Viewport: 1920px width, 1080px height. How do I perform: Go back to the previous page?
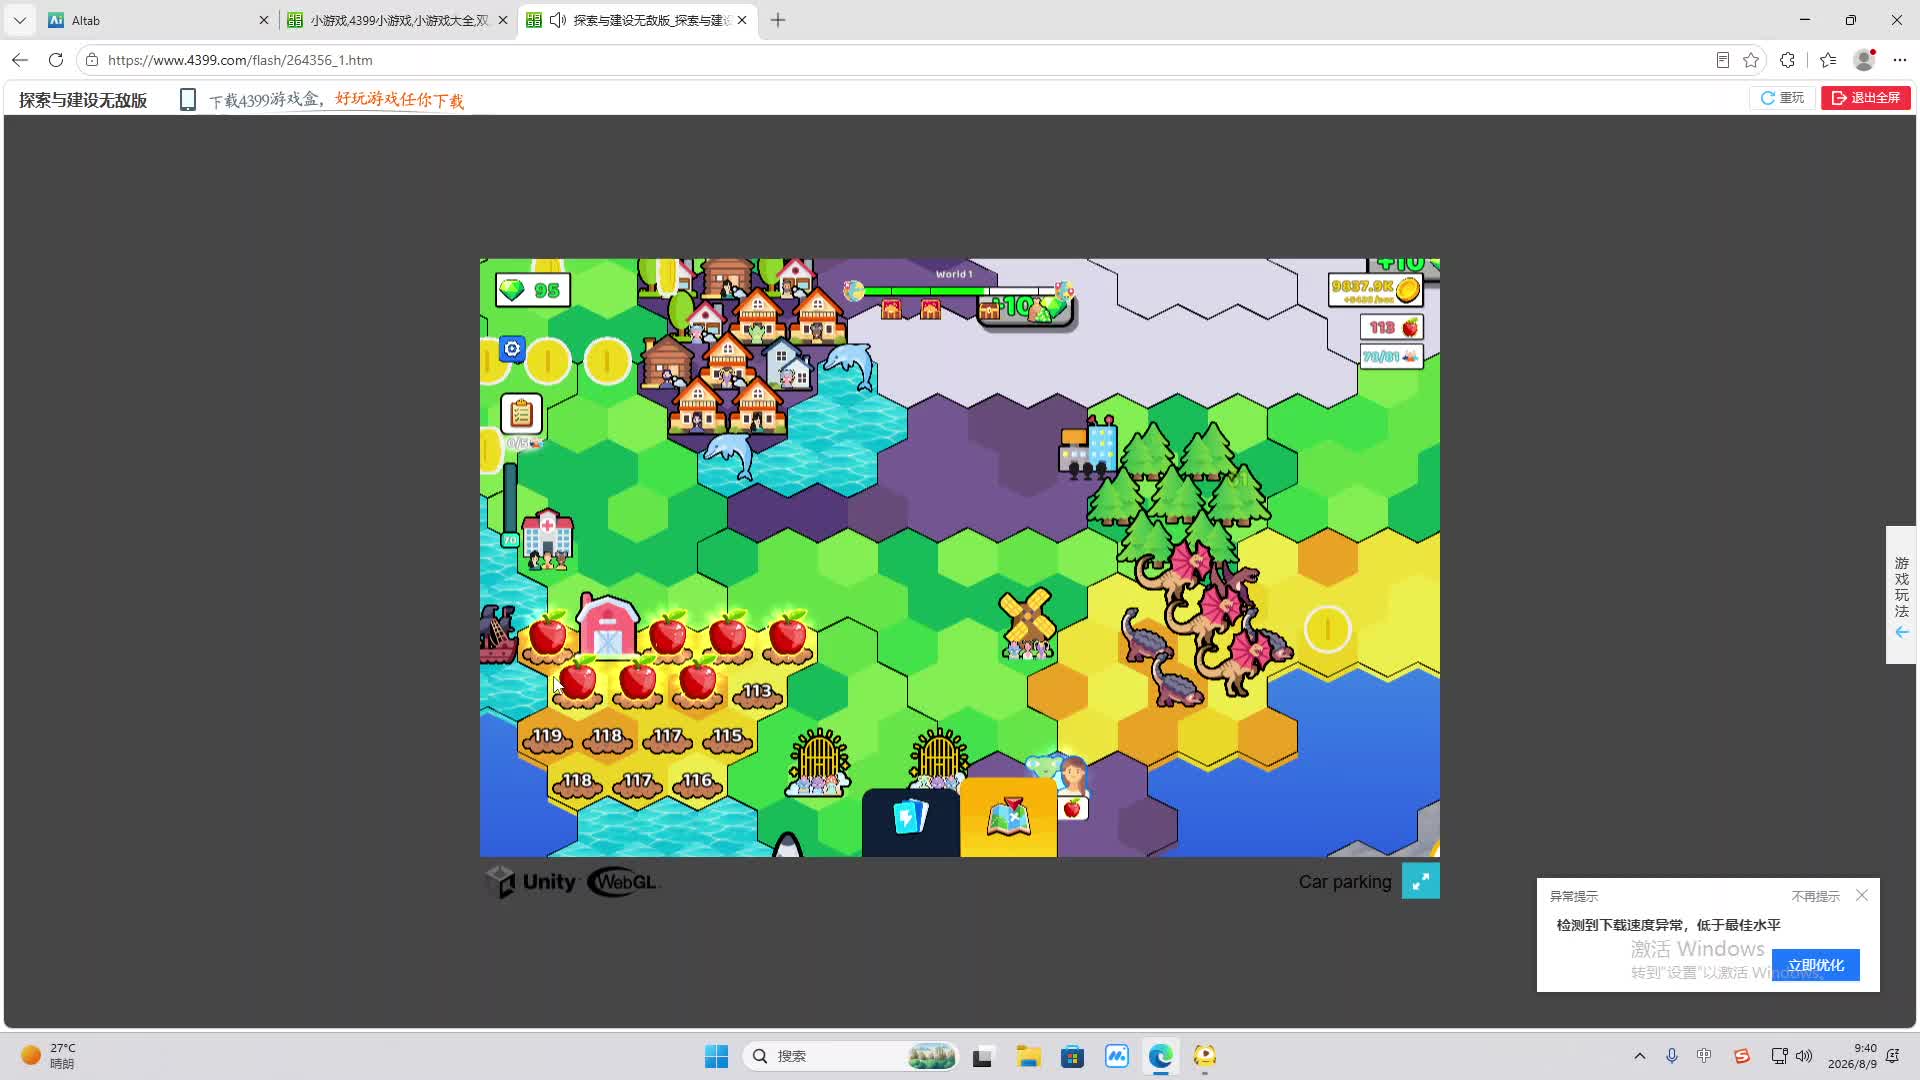click(20, 60)
